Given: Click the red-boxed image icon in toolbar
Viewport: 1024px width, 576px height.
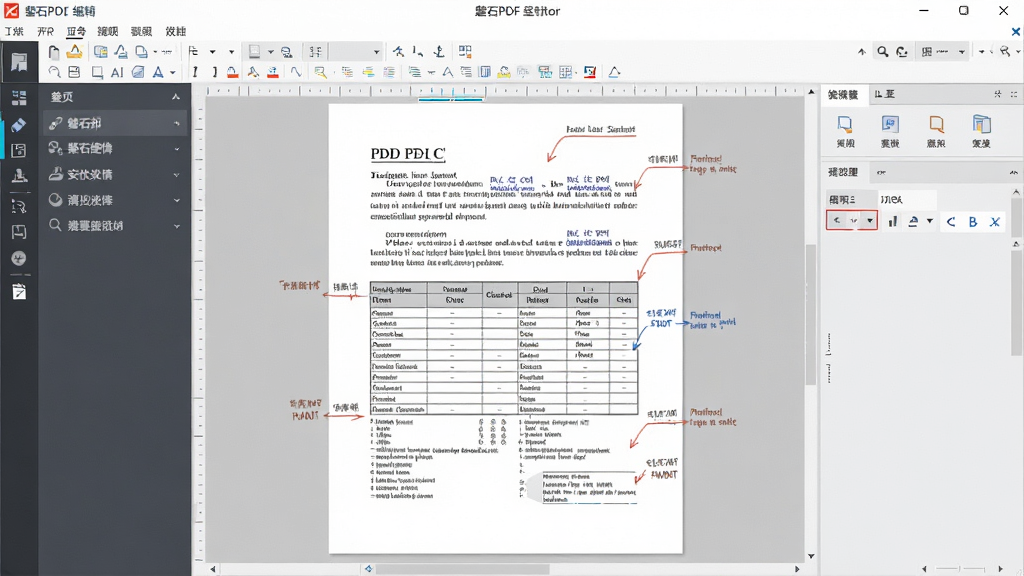Looking at the screenshot, I should point(590,72).
